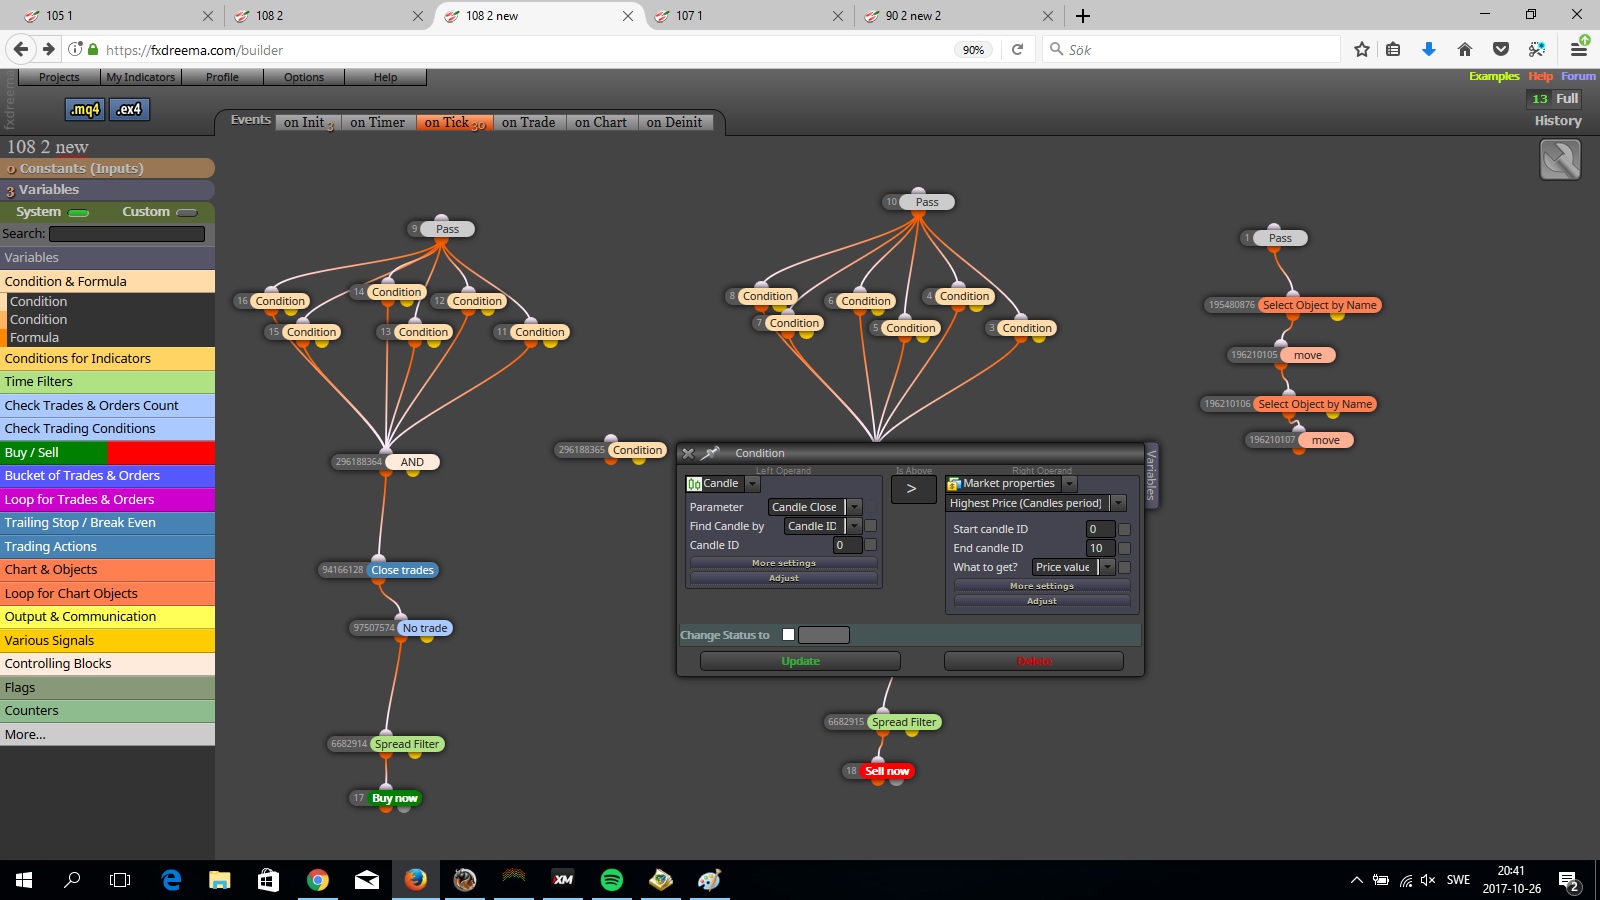Open the Highest Price (Candles period) dropdown

coord(1118,503)
